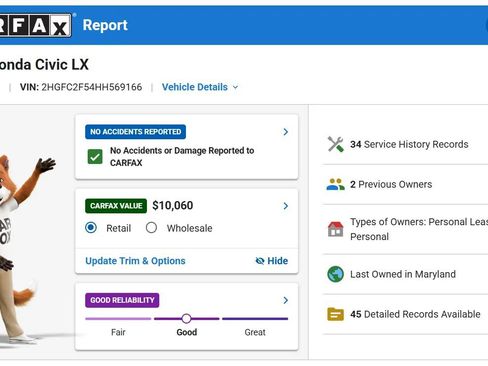Click CARFAX VALUE badge
The width and height of the screenshot is (488, 366).
click(x=116, y=206)
